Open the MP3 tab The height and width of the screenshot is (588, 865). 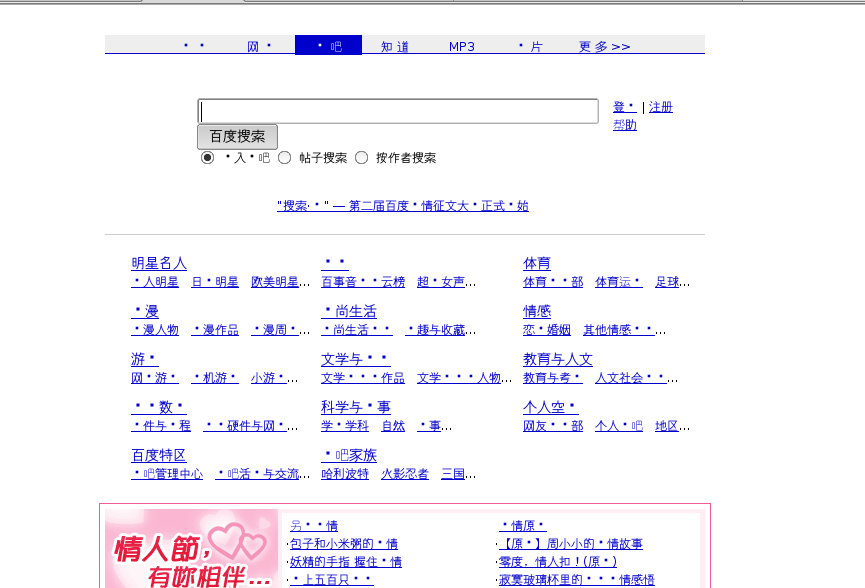point(462,46)
